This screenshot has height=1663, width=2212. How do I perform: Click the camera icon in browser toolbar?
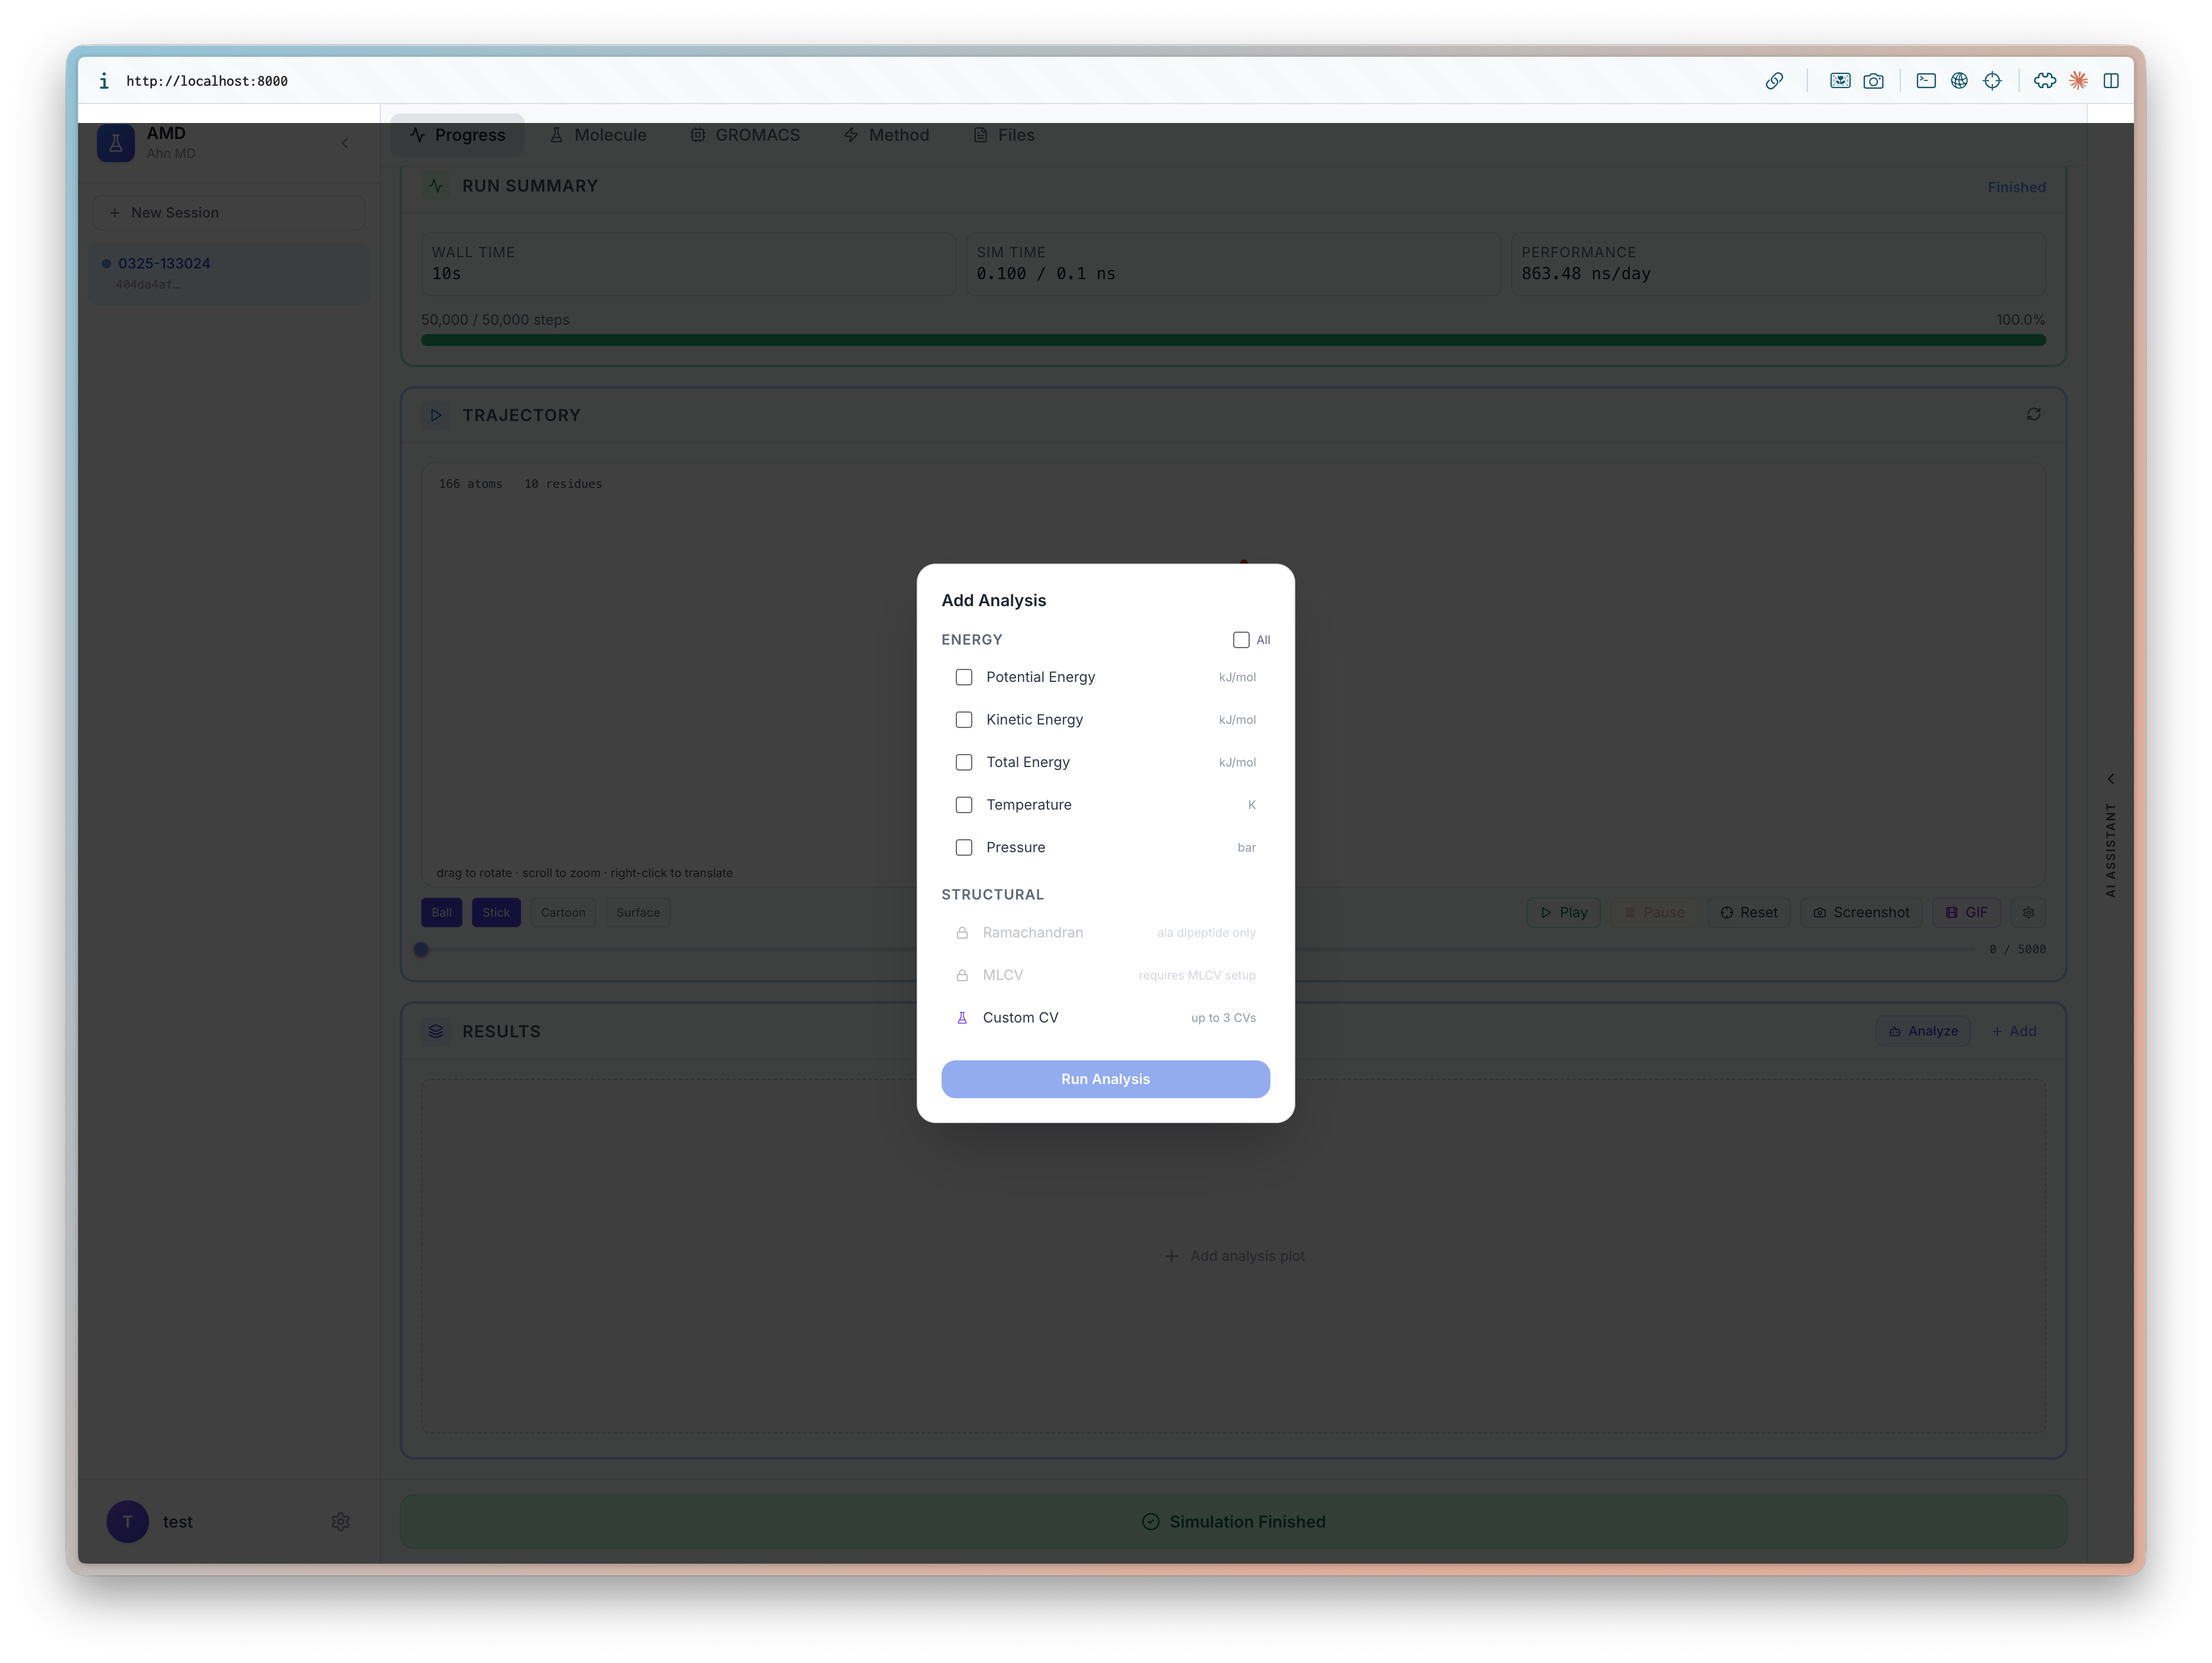[1873, 81]
